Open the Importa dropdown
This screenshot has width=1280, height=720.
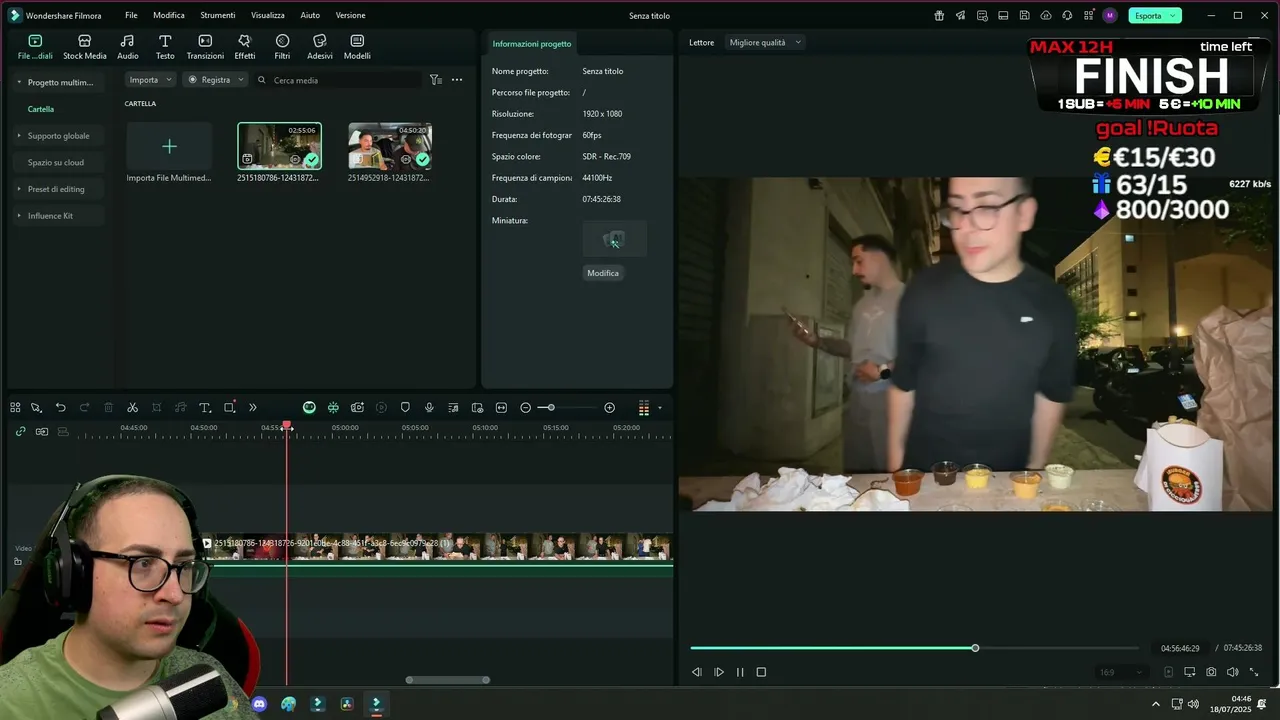click(150, 80)
